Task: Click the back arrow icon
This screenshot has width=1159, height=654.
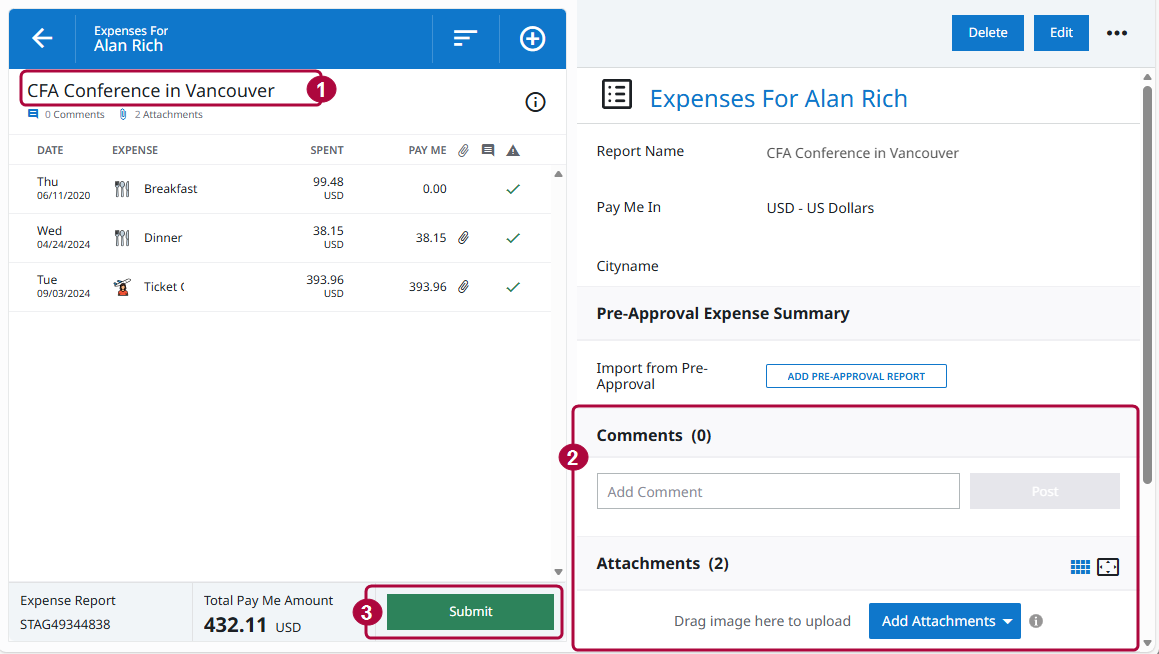Action: click(42, 38)
